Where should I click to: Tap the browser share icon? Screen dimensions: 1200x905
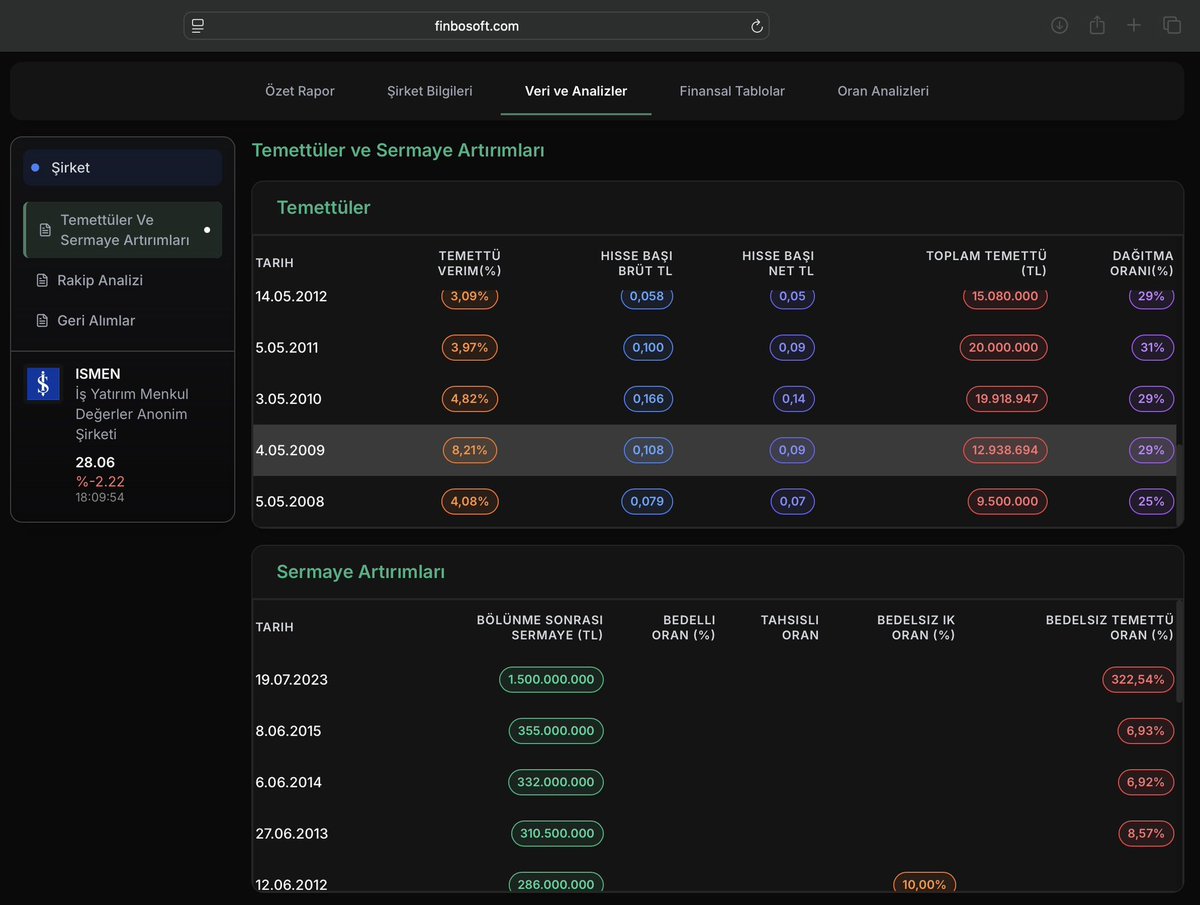pos(1097,25)
